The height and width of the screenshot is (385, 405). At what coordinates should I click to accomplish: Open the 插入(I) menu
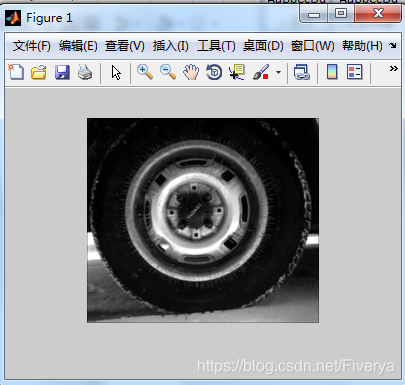click(x=171, y=46)
